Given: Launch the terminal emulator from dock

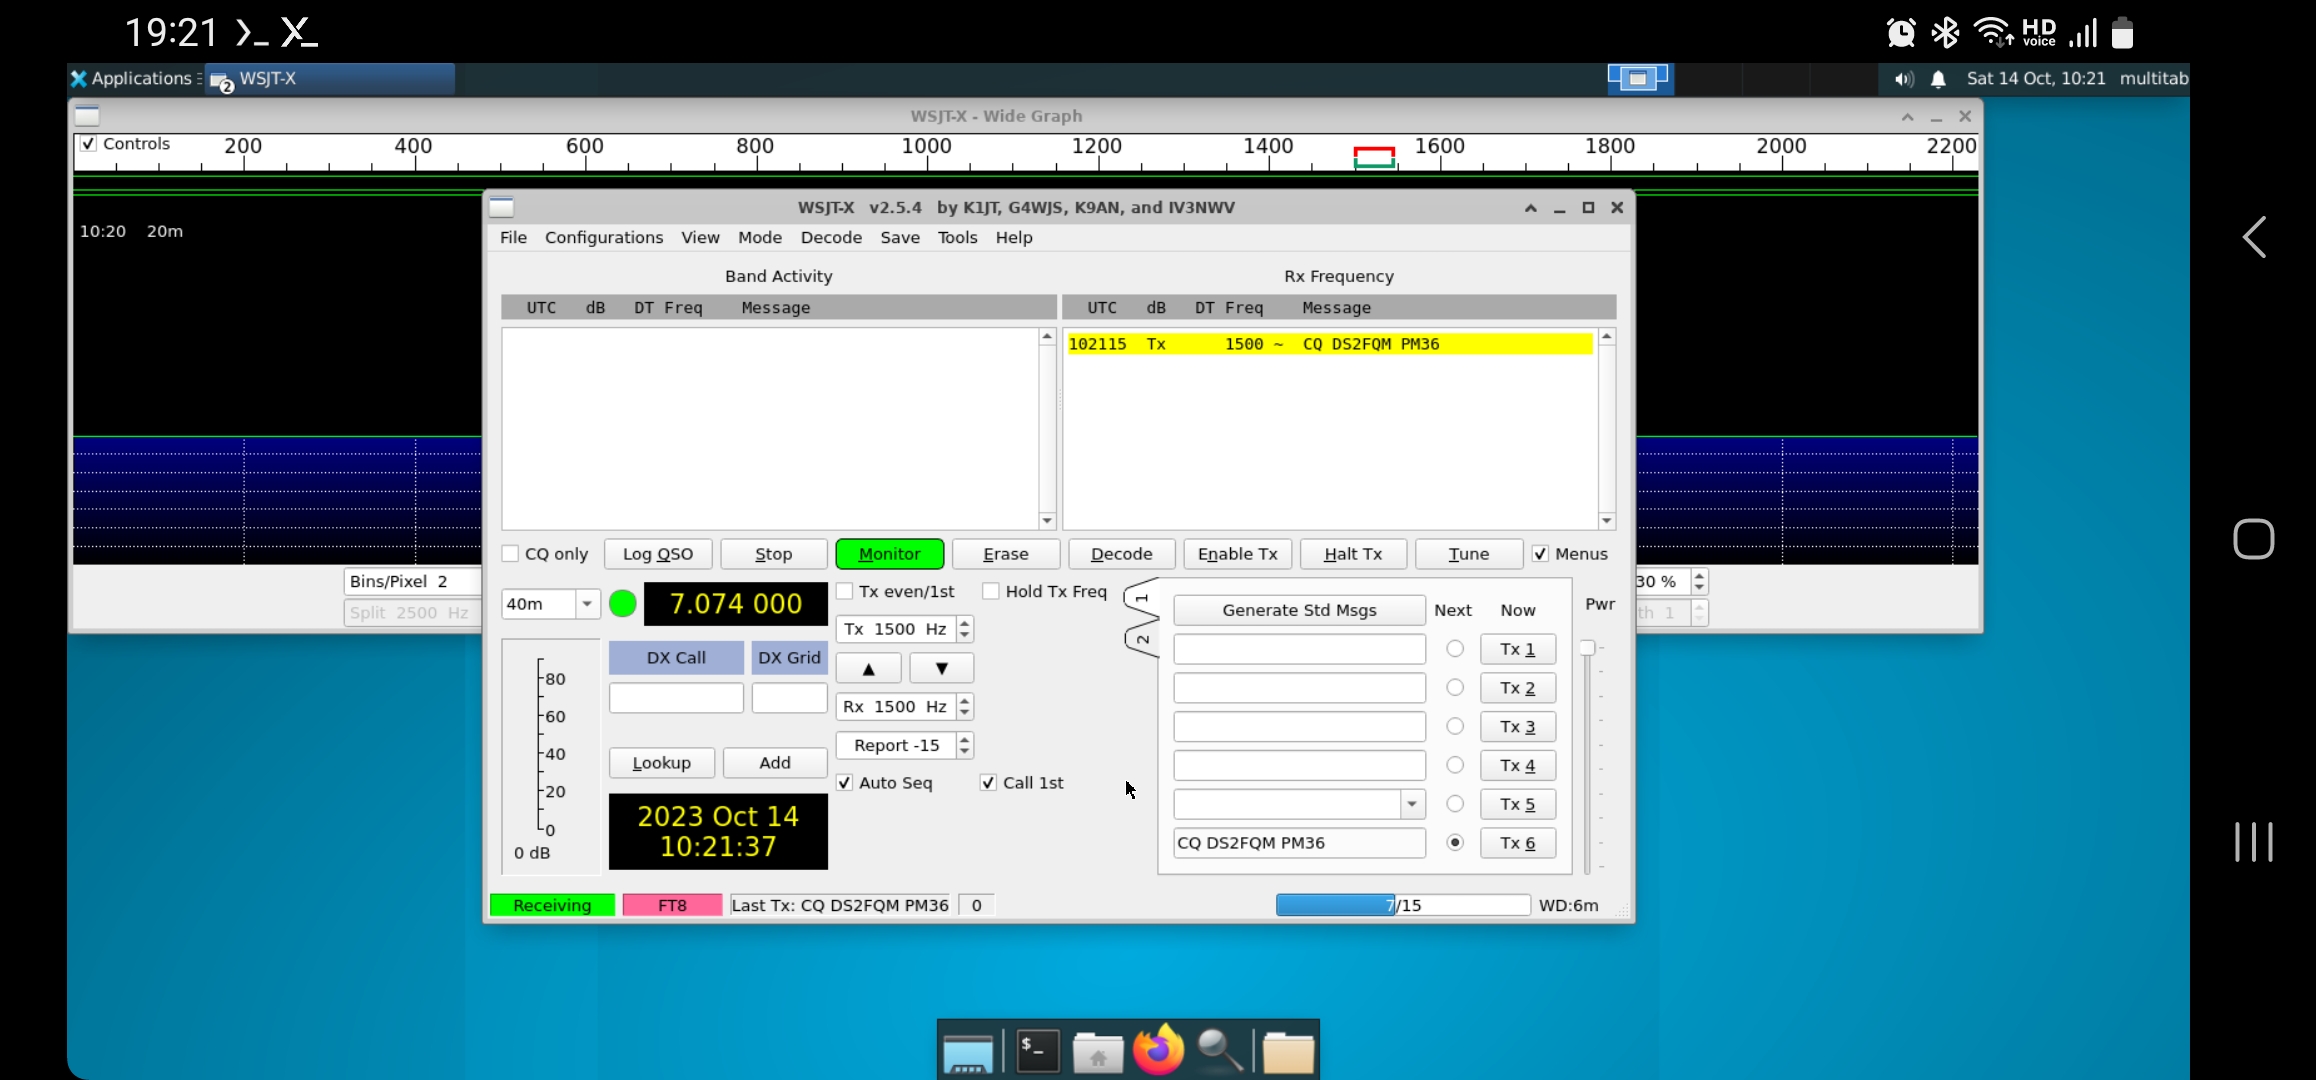Looking at the screenshot, I should click(1036, 1051).
